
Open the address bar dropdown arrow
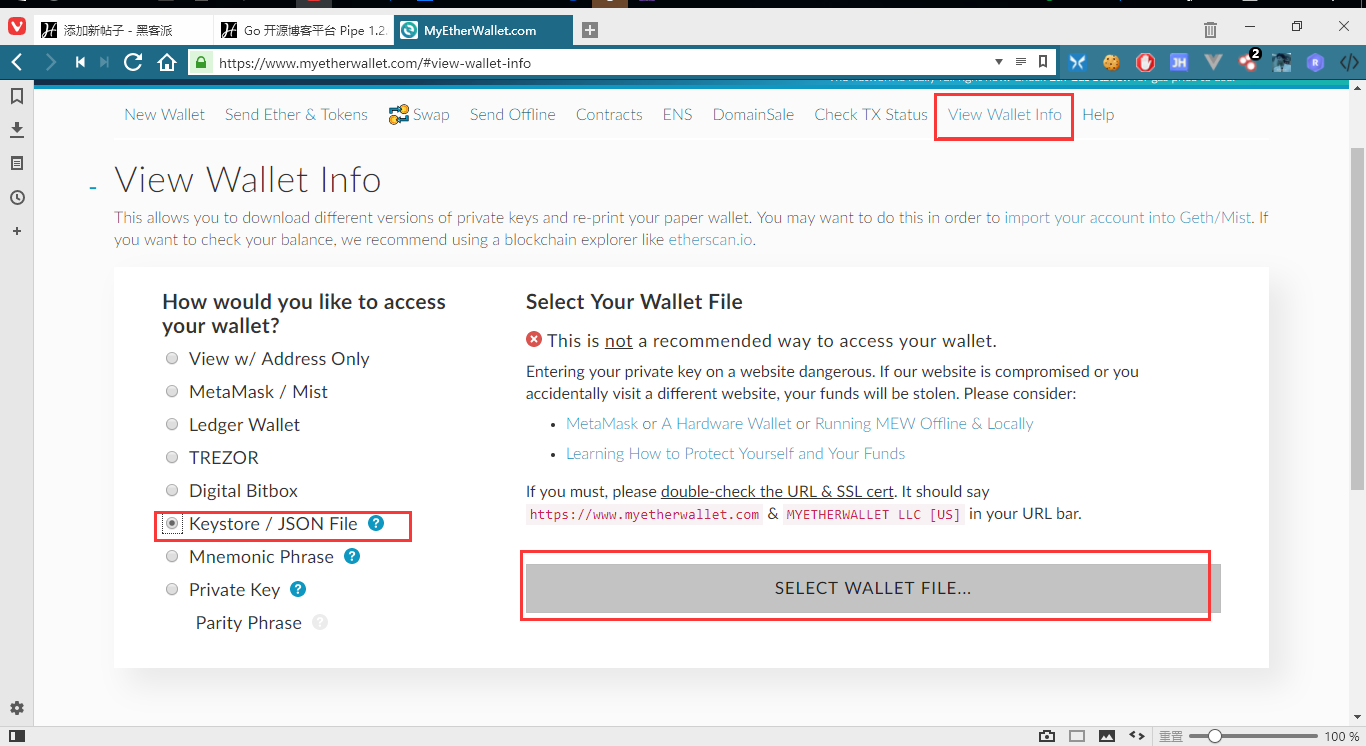pyautogui.click(x=997, y=61)
